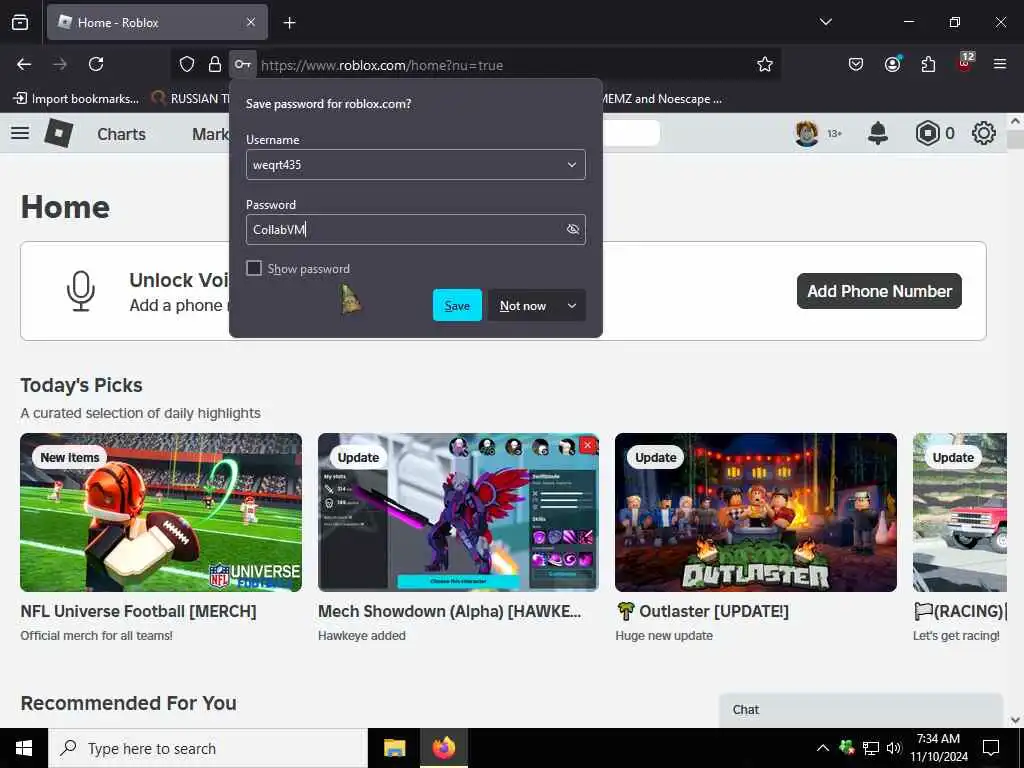This screenshot has height=768, width=1024.
Task: Open Marketplace nav item
Action: coord(210,134)
